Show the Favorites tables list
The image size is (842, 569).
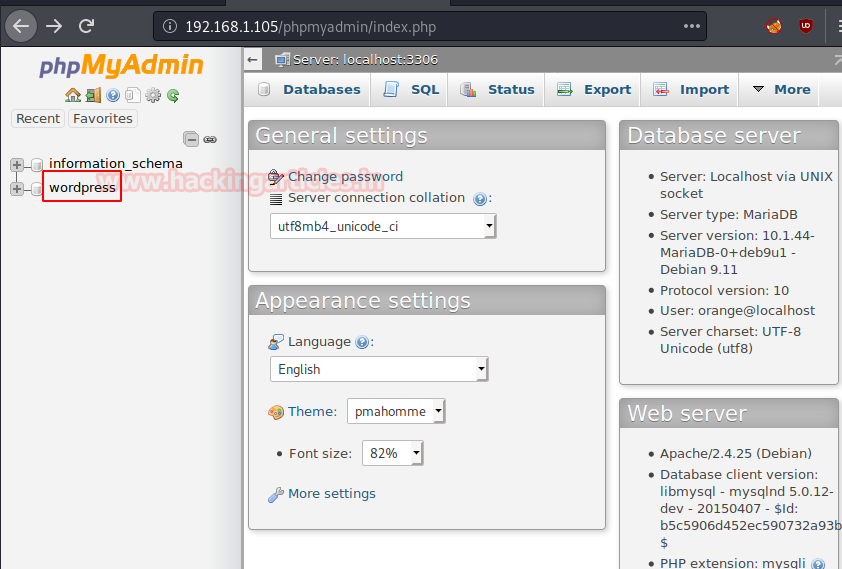(x=103, y=118)
